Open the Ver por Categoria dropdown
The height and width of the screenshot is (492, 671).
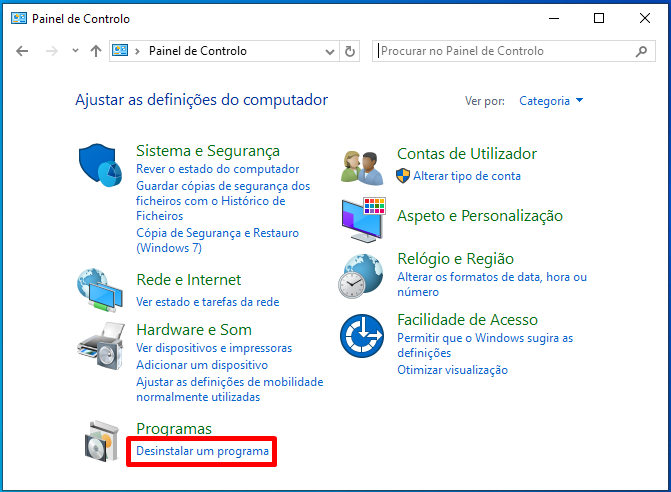click(x=551, y=101)
